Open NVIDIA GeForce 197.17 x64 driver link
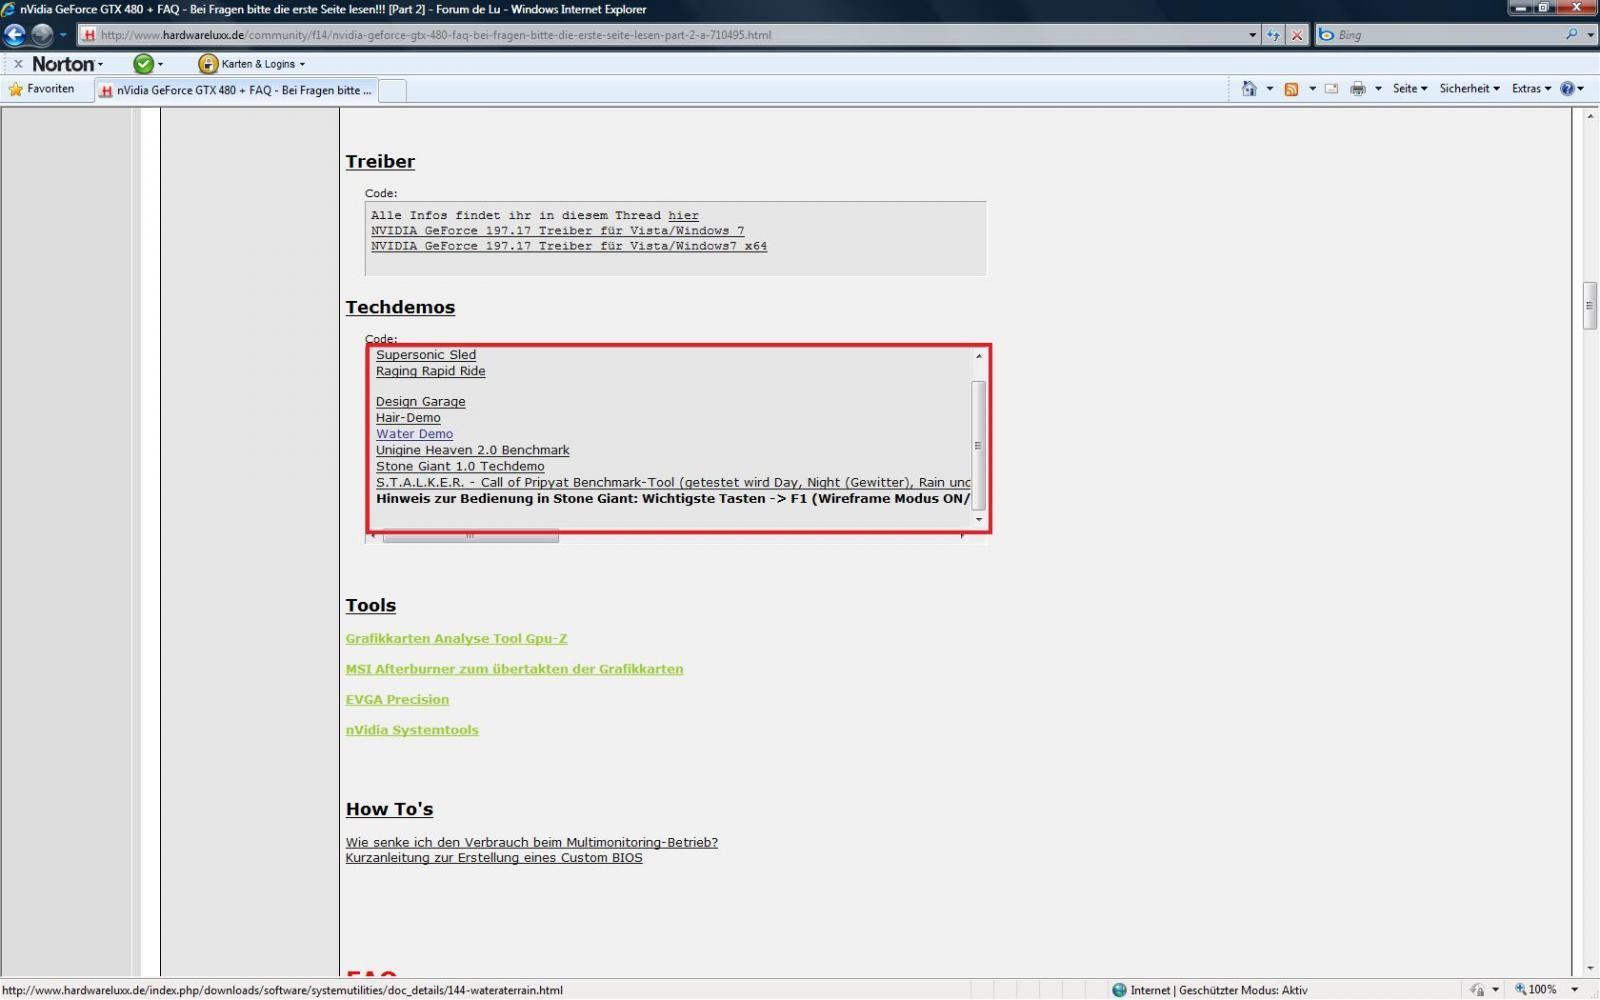 [x=569, y=246]
